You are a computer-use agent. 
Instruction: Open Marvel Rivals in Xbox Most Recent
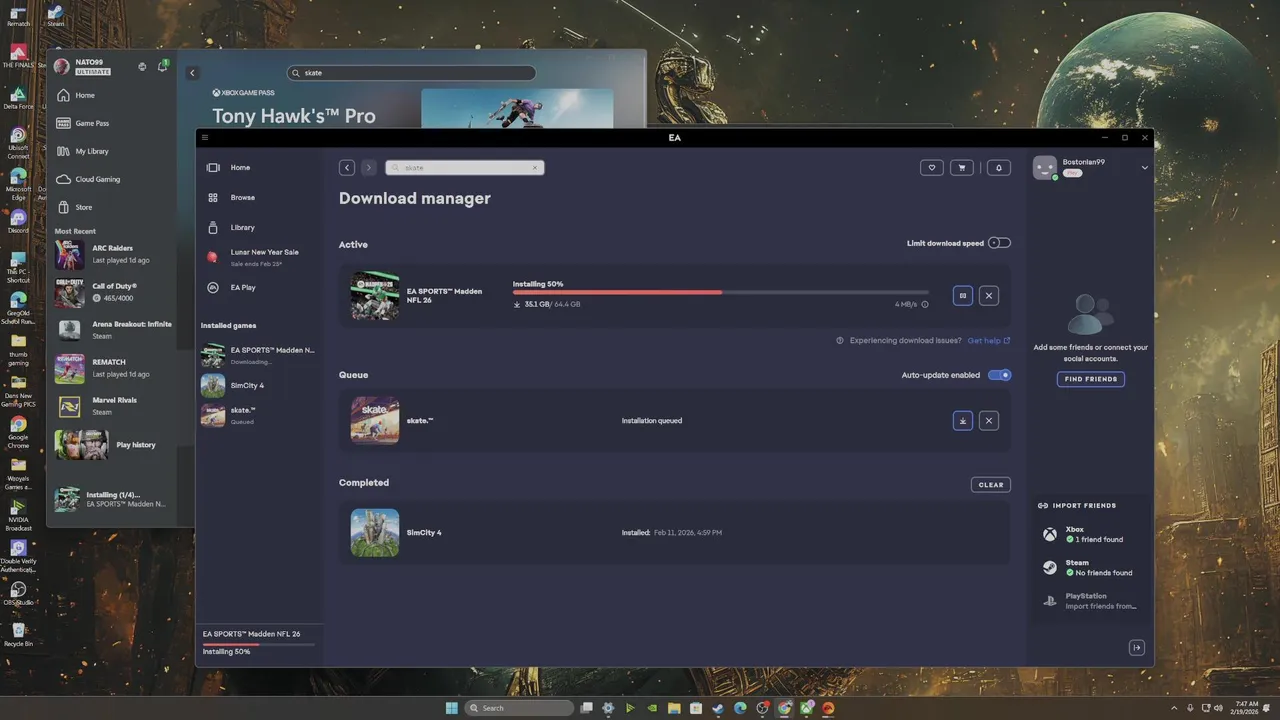click(x=113, y=406)
